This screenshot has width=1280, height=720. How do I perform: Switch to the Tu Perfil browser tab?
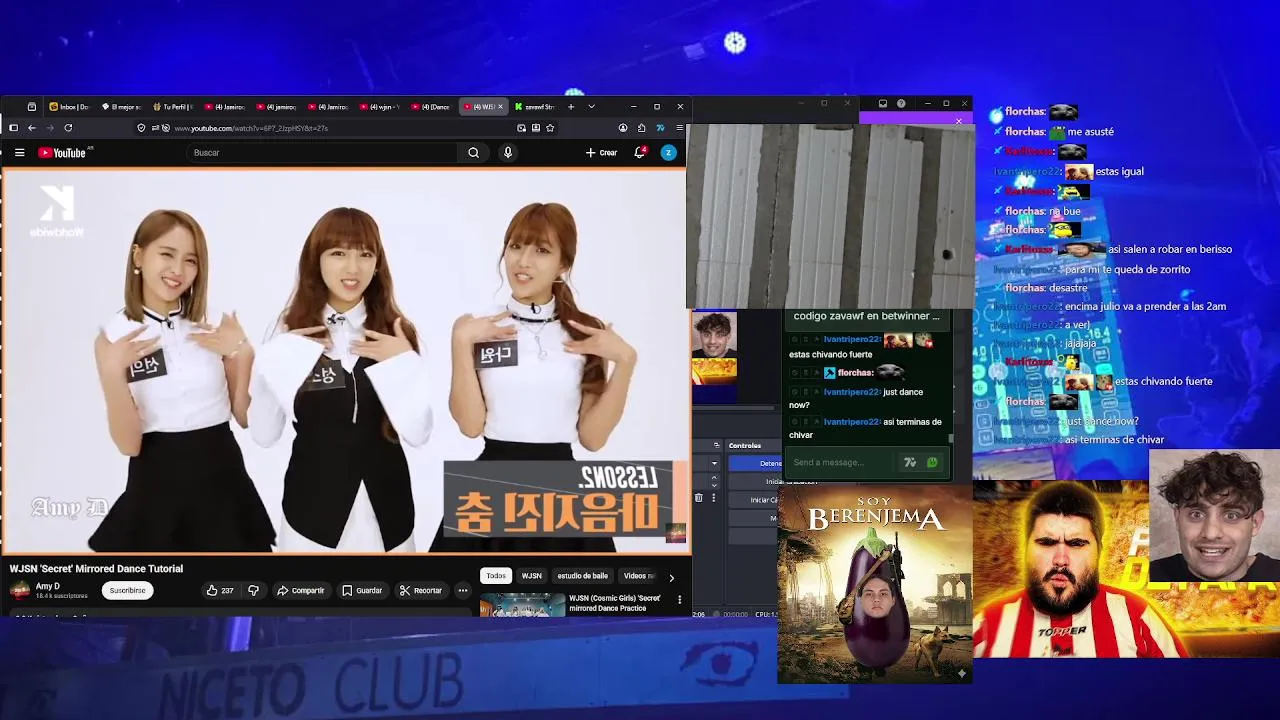173,106
